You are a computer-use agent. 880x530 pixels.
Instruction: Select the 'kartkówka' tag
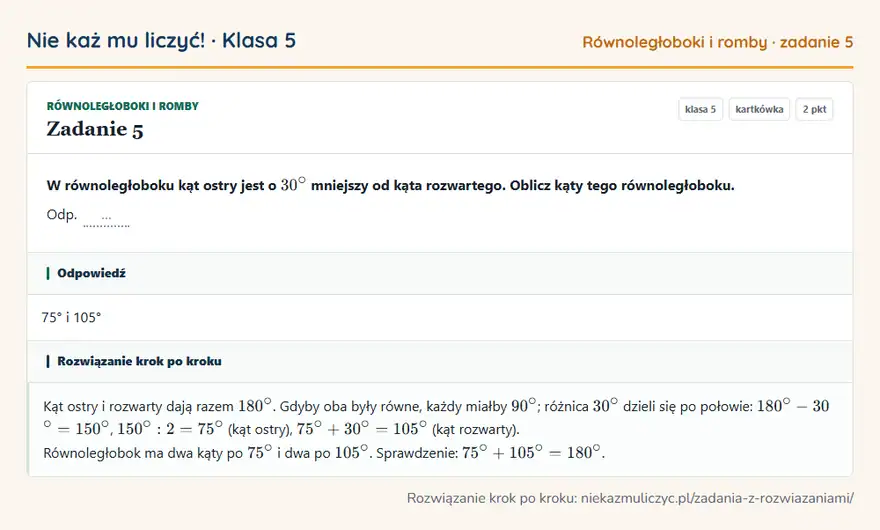(x=759, y=109)
